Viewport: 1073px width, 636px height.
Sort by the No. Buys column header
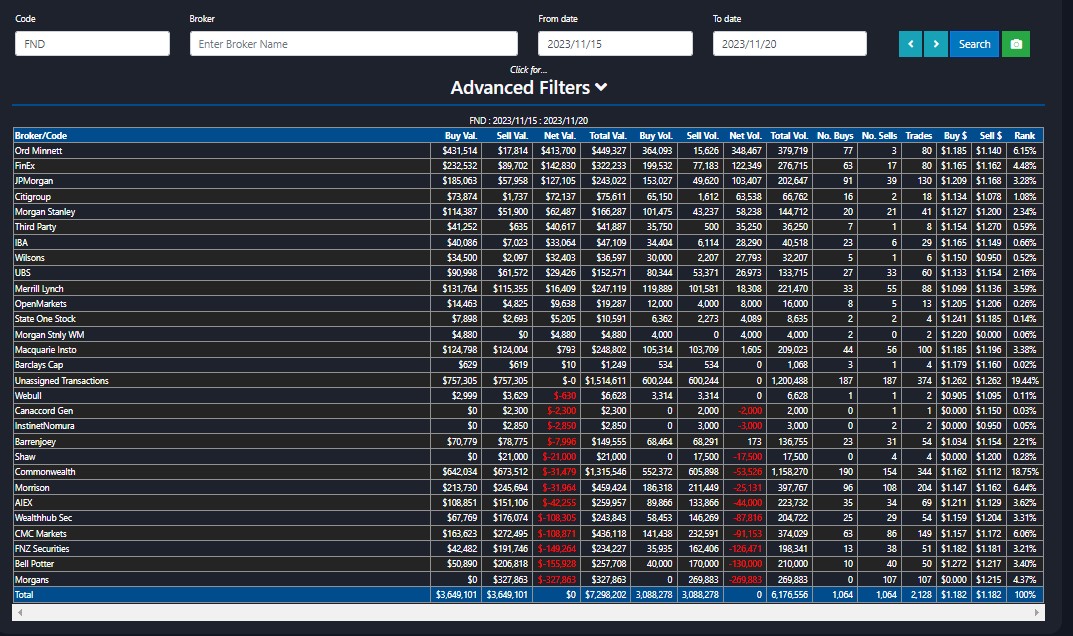[835, 136]
